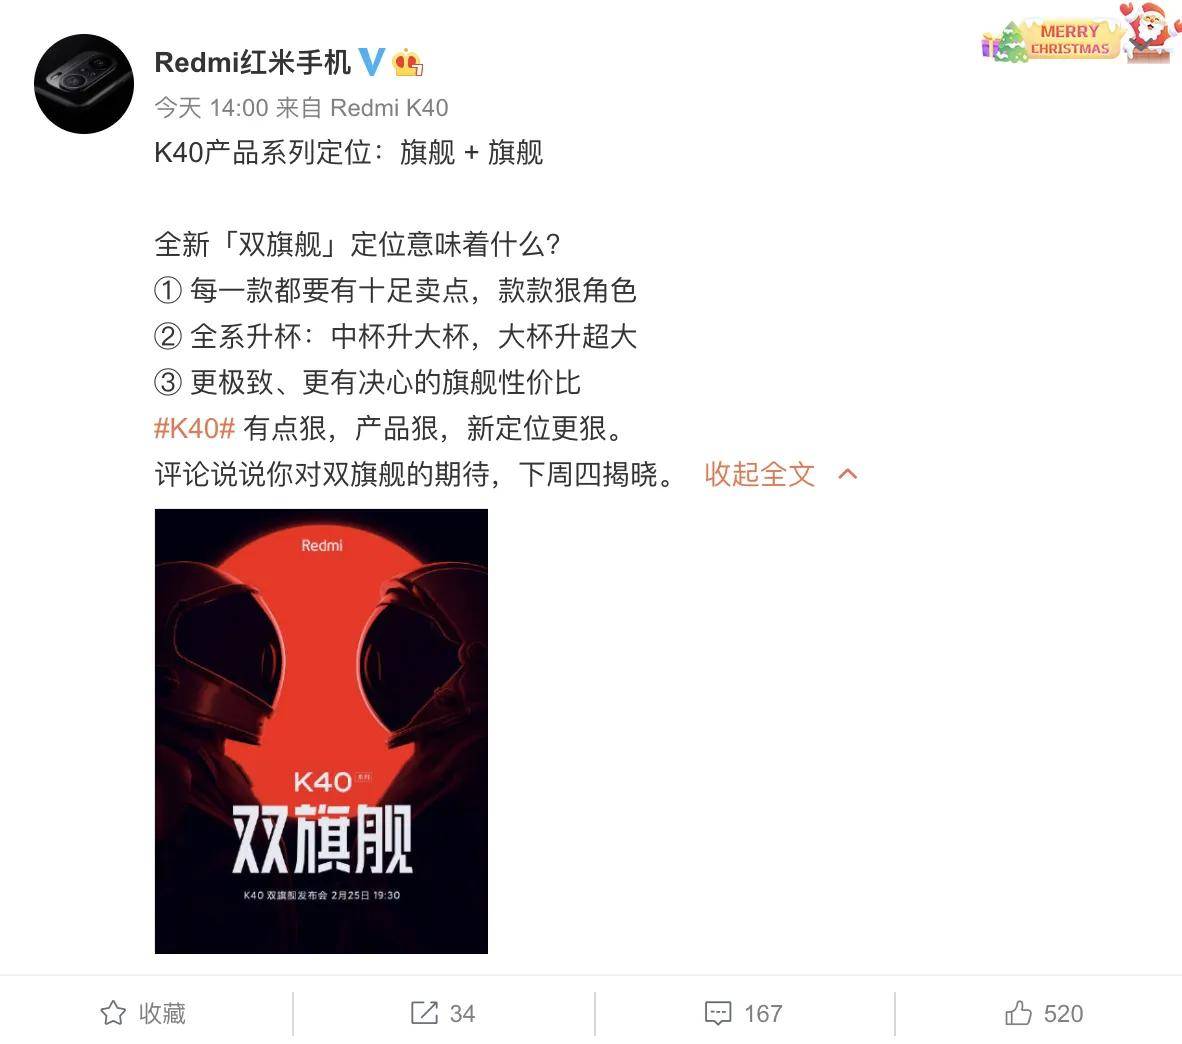Enlarge the K40 双旗舰 poster image
This screenshot has width=1182, height=1044.
(321, 731)
